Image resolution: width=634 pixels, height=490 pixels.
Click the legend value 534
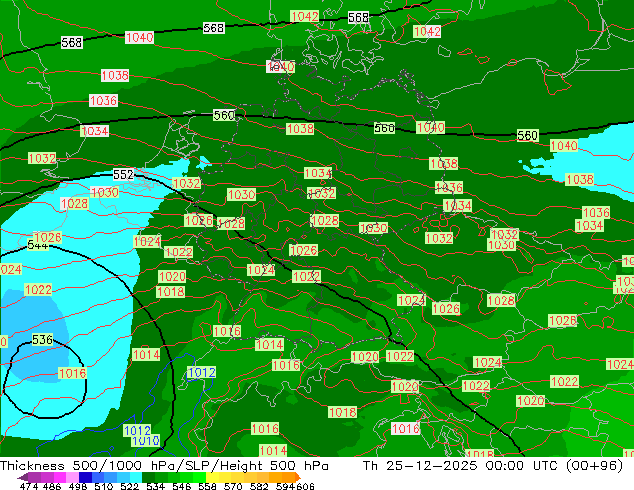coord(155,486)
